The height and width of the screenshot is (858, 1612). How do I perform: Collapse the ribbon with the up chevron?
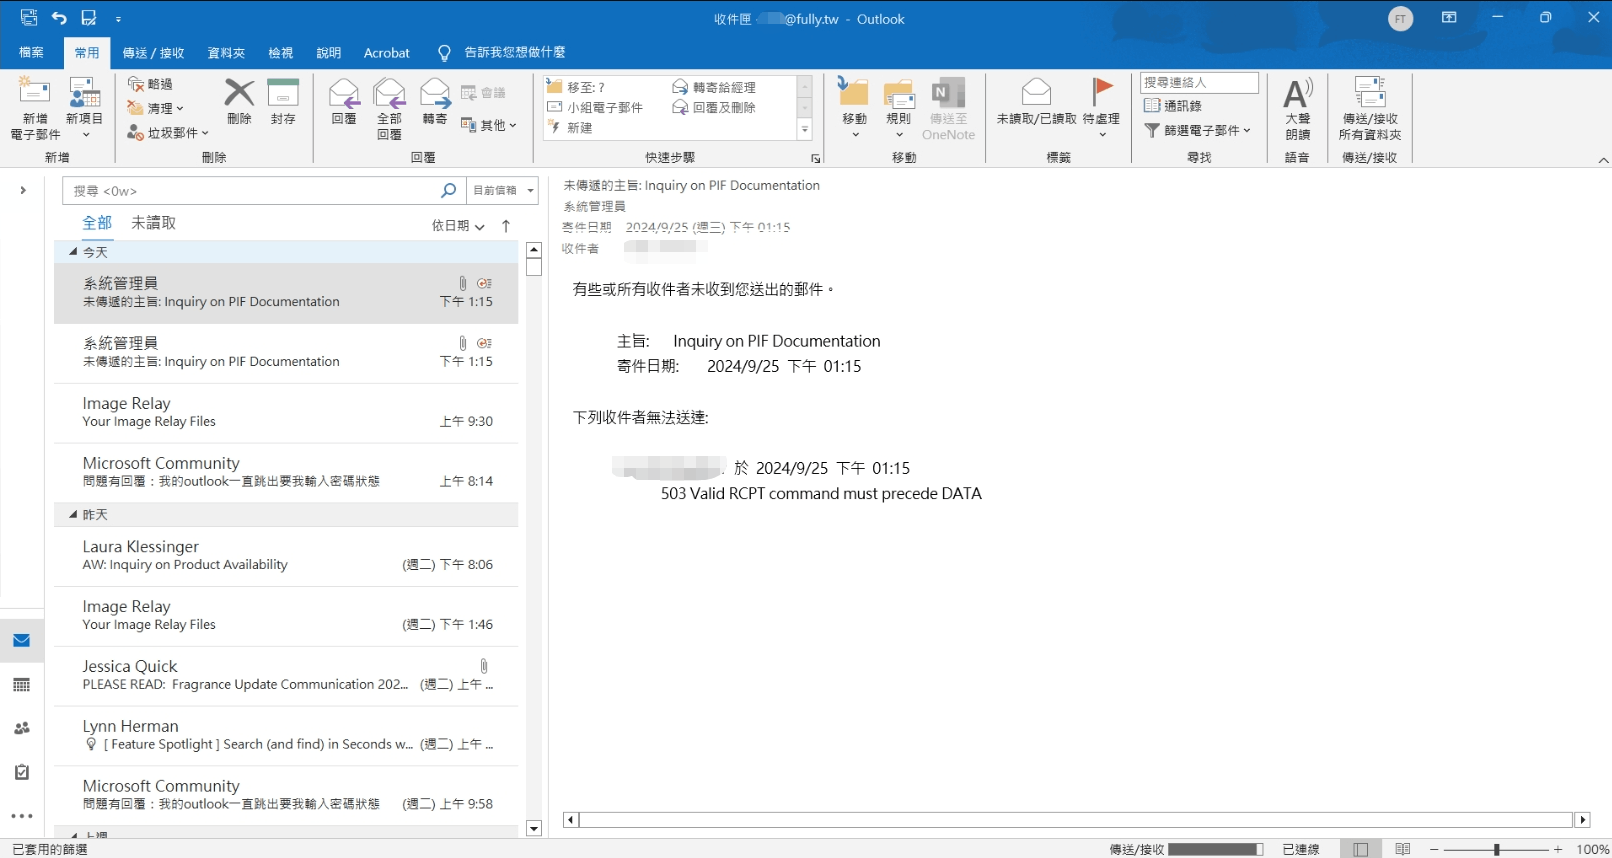(x=1603, y=160)
